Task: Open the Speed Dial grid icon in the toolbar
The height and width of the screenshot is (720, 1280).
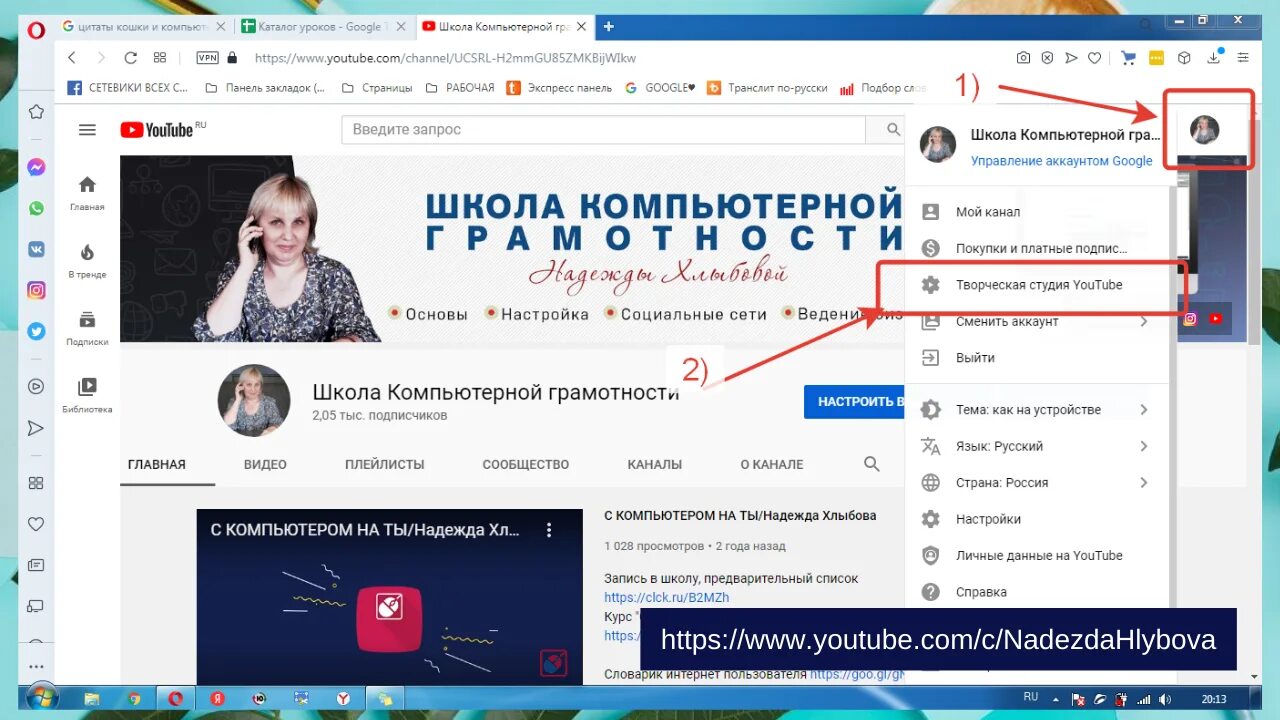Action: (160, 58)
